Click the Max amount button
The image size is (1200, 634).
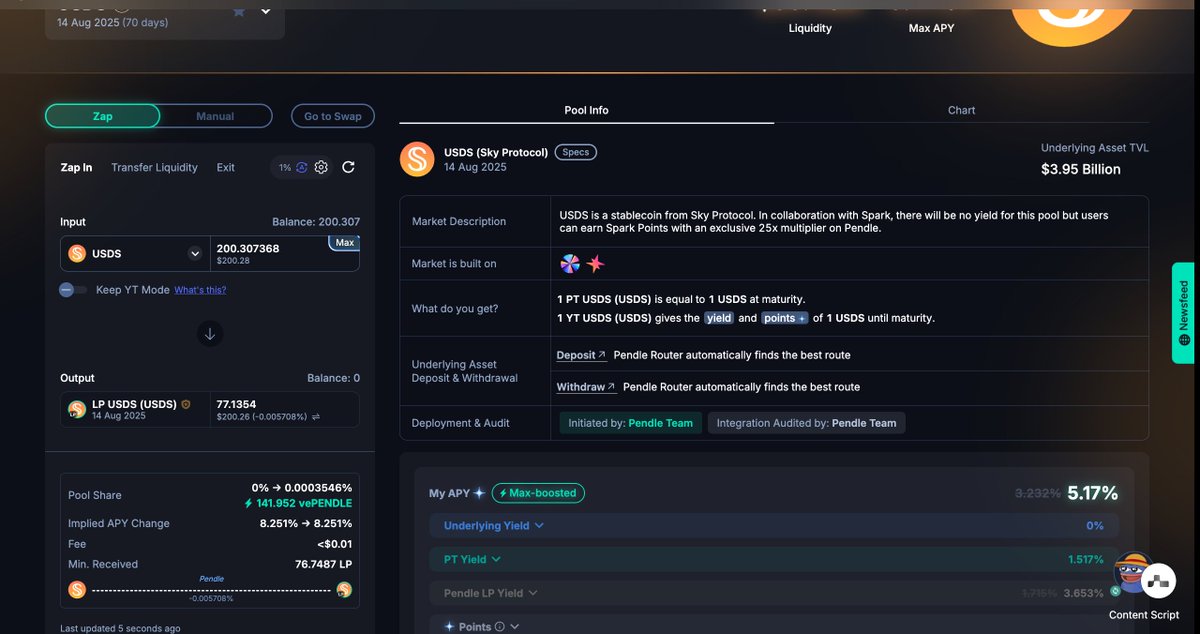pos(344,243)
